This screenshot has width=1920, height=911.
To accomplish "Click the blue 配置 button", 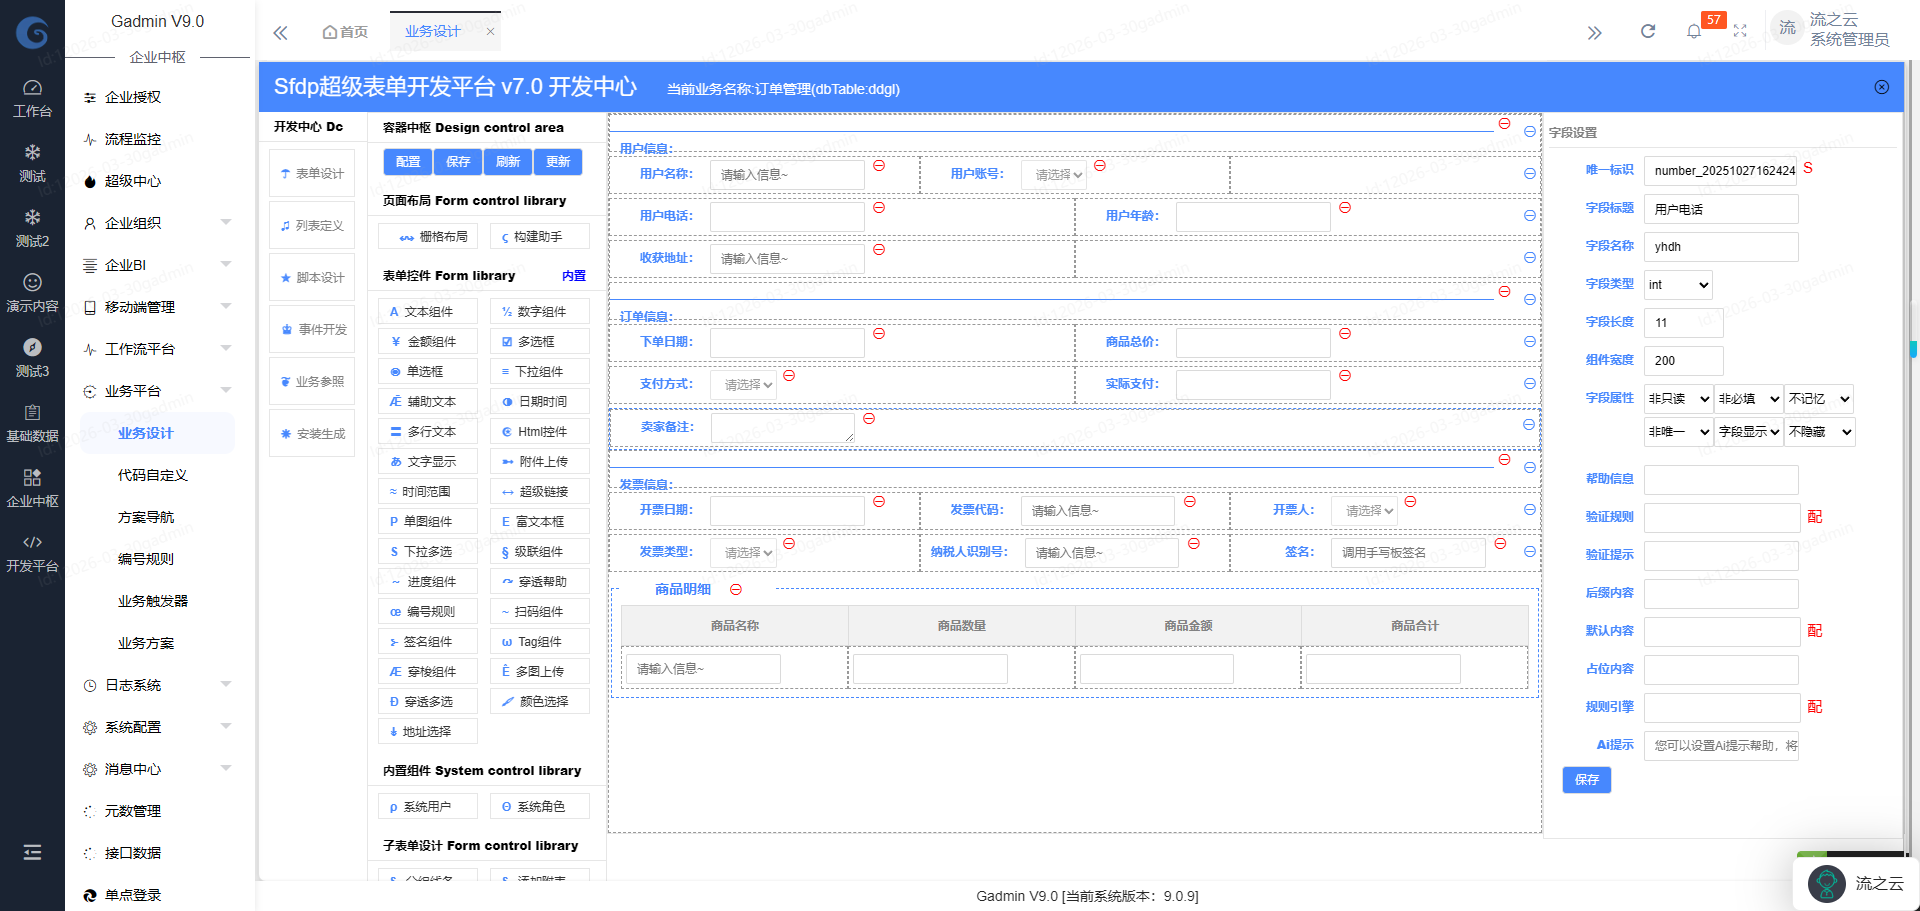I will [408, 162].
